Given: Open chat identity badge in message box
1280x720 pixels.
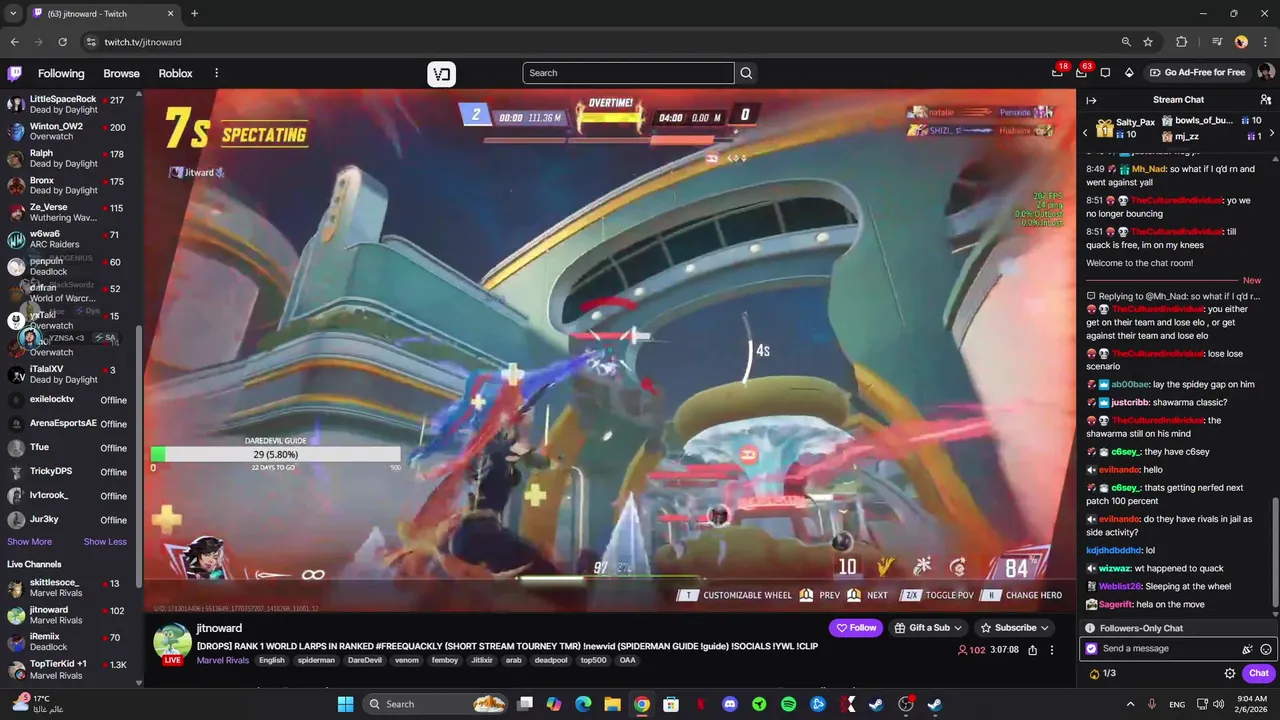Looking at the screenshot, I should point(1091,649).
